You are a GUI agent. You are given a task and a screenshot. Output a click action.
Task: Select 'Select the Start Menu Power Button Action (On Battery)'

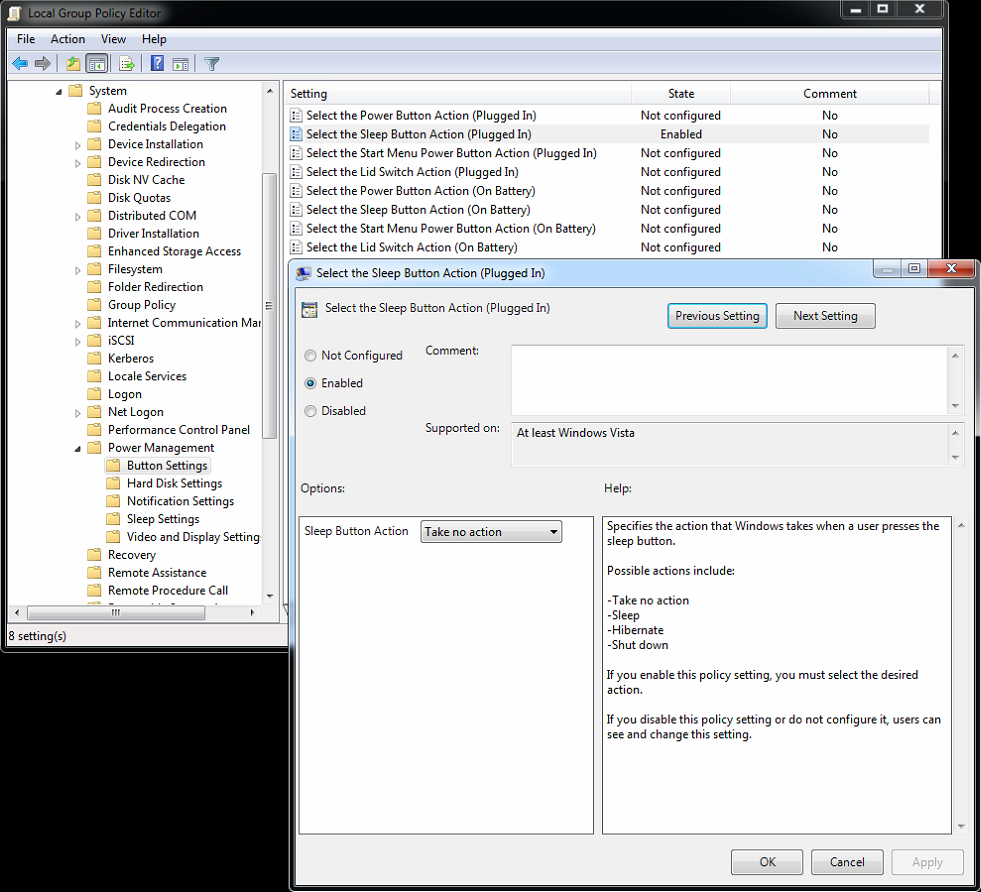tap(609, 228)
